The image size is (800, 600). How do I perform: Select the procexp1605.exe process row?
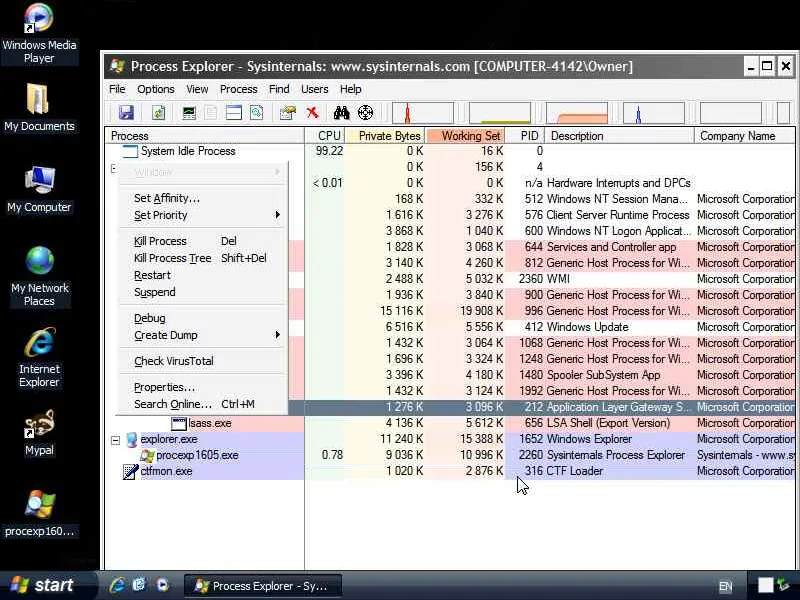450,455
